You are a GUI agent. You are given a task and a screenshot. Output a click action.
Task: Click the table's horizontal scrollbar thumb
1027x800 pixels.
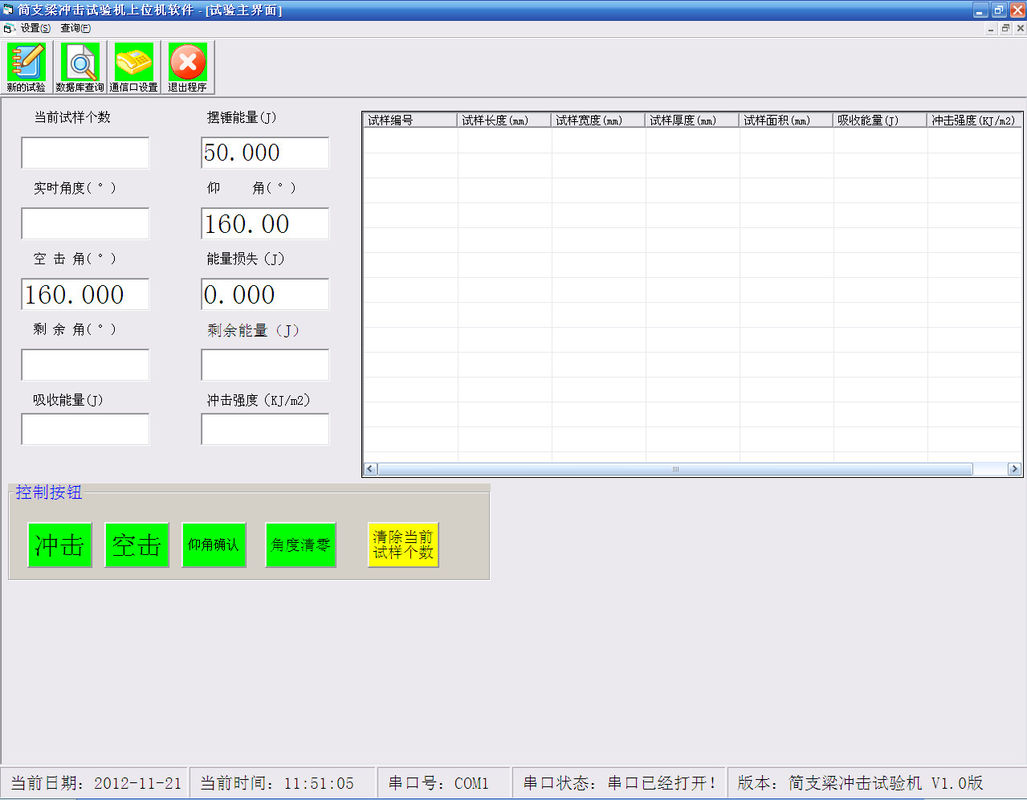pyautogui.click(x=675, y=469)
